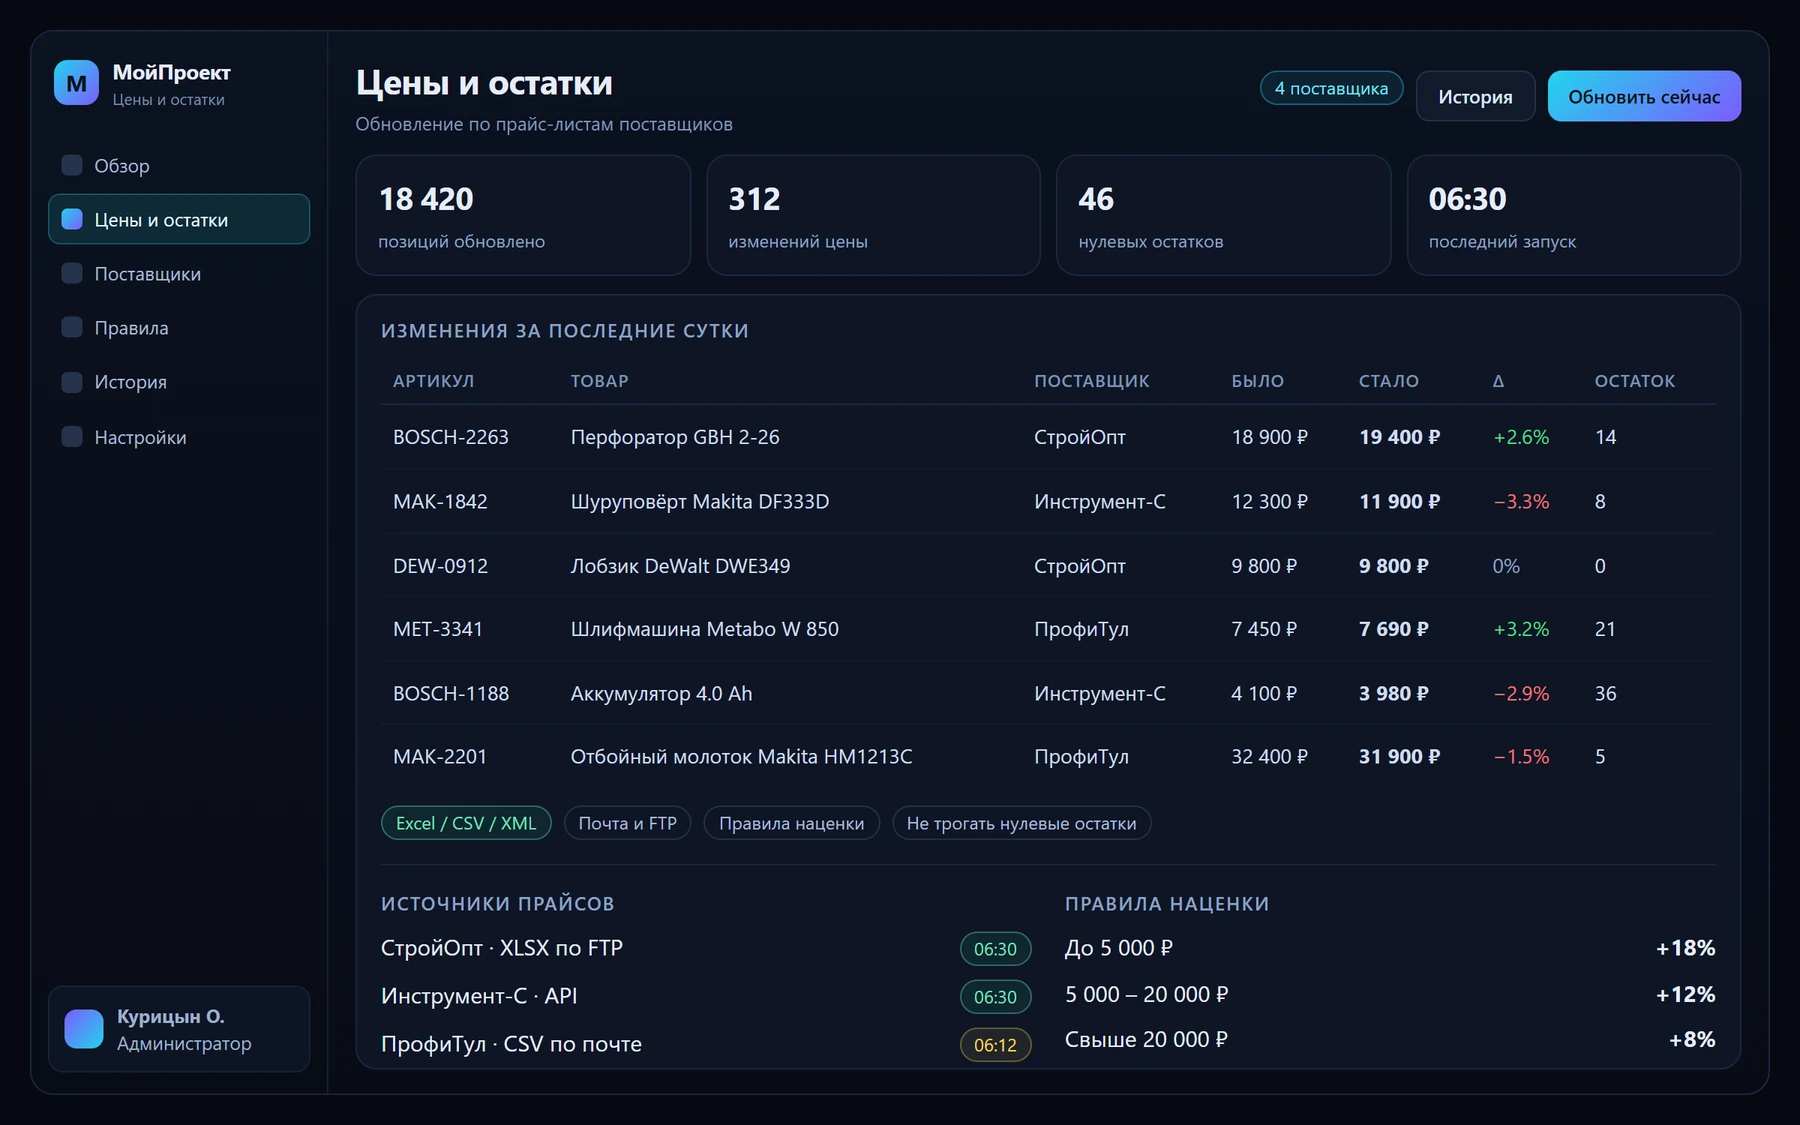Click the −3.3% delta value

coord(1521,501)
